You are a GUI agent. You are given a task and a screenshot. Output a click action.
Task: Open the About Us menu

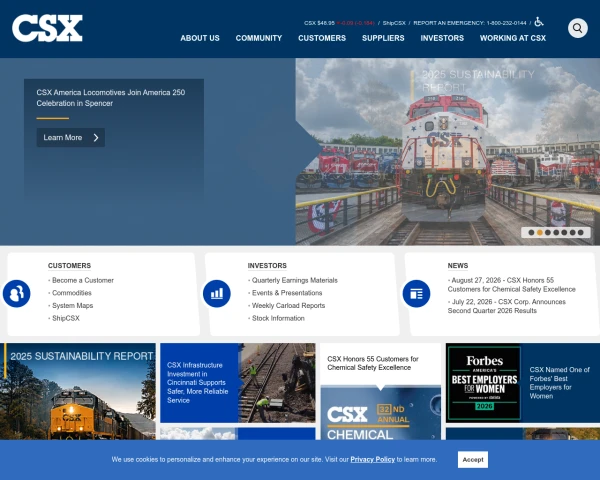pos(200,38)
